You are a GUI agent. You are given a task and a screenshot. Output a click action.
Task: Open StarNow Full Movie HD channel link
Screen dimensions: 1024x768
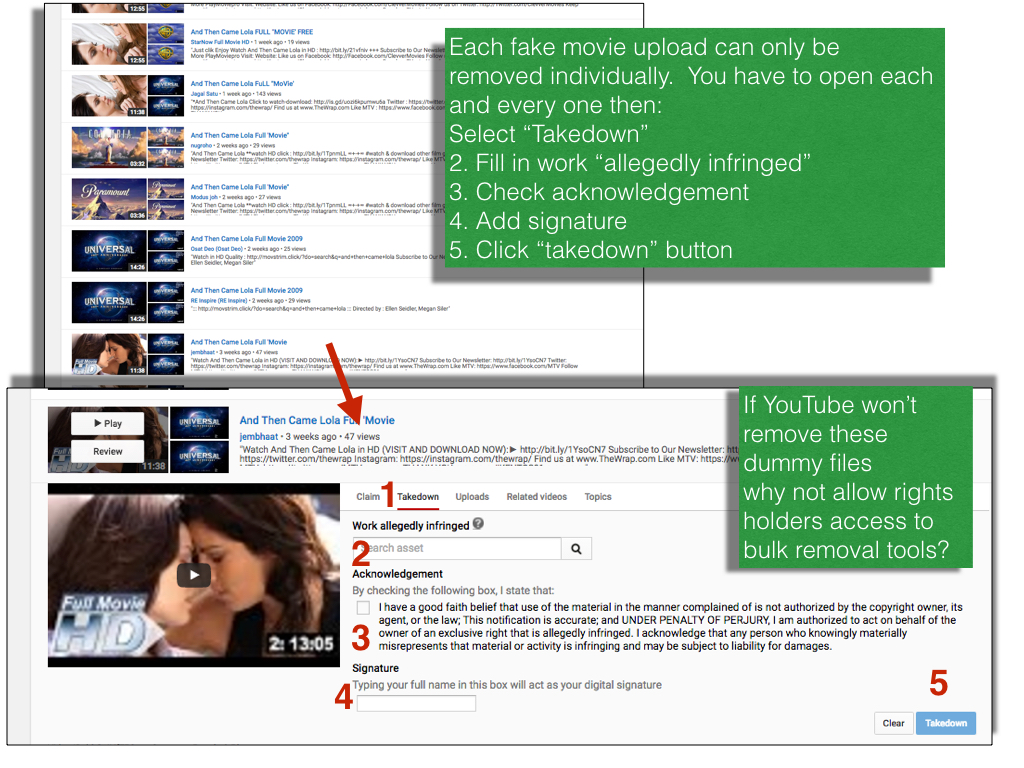click(219, 42)
